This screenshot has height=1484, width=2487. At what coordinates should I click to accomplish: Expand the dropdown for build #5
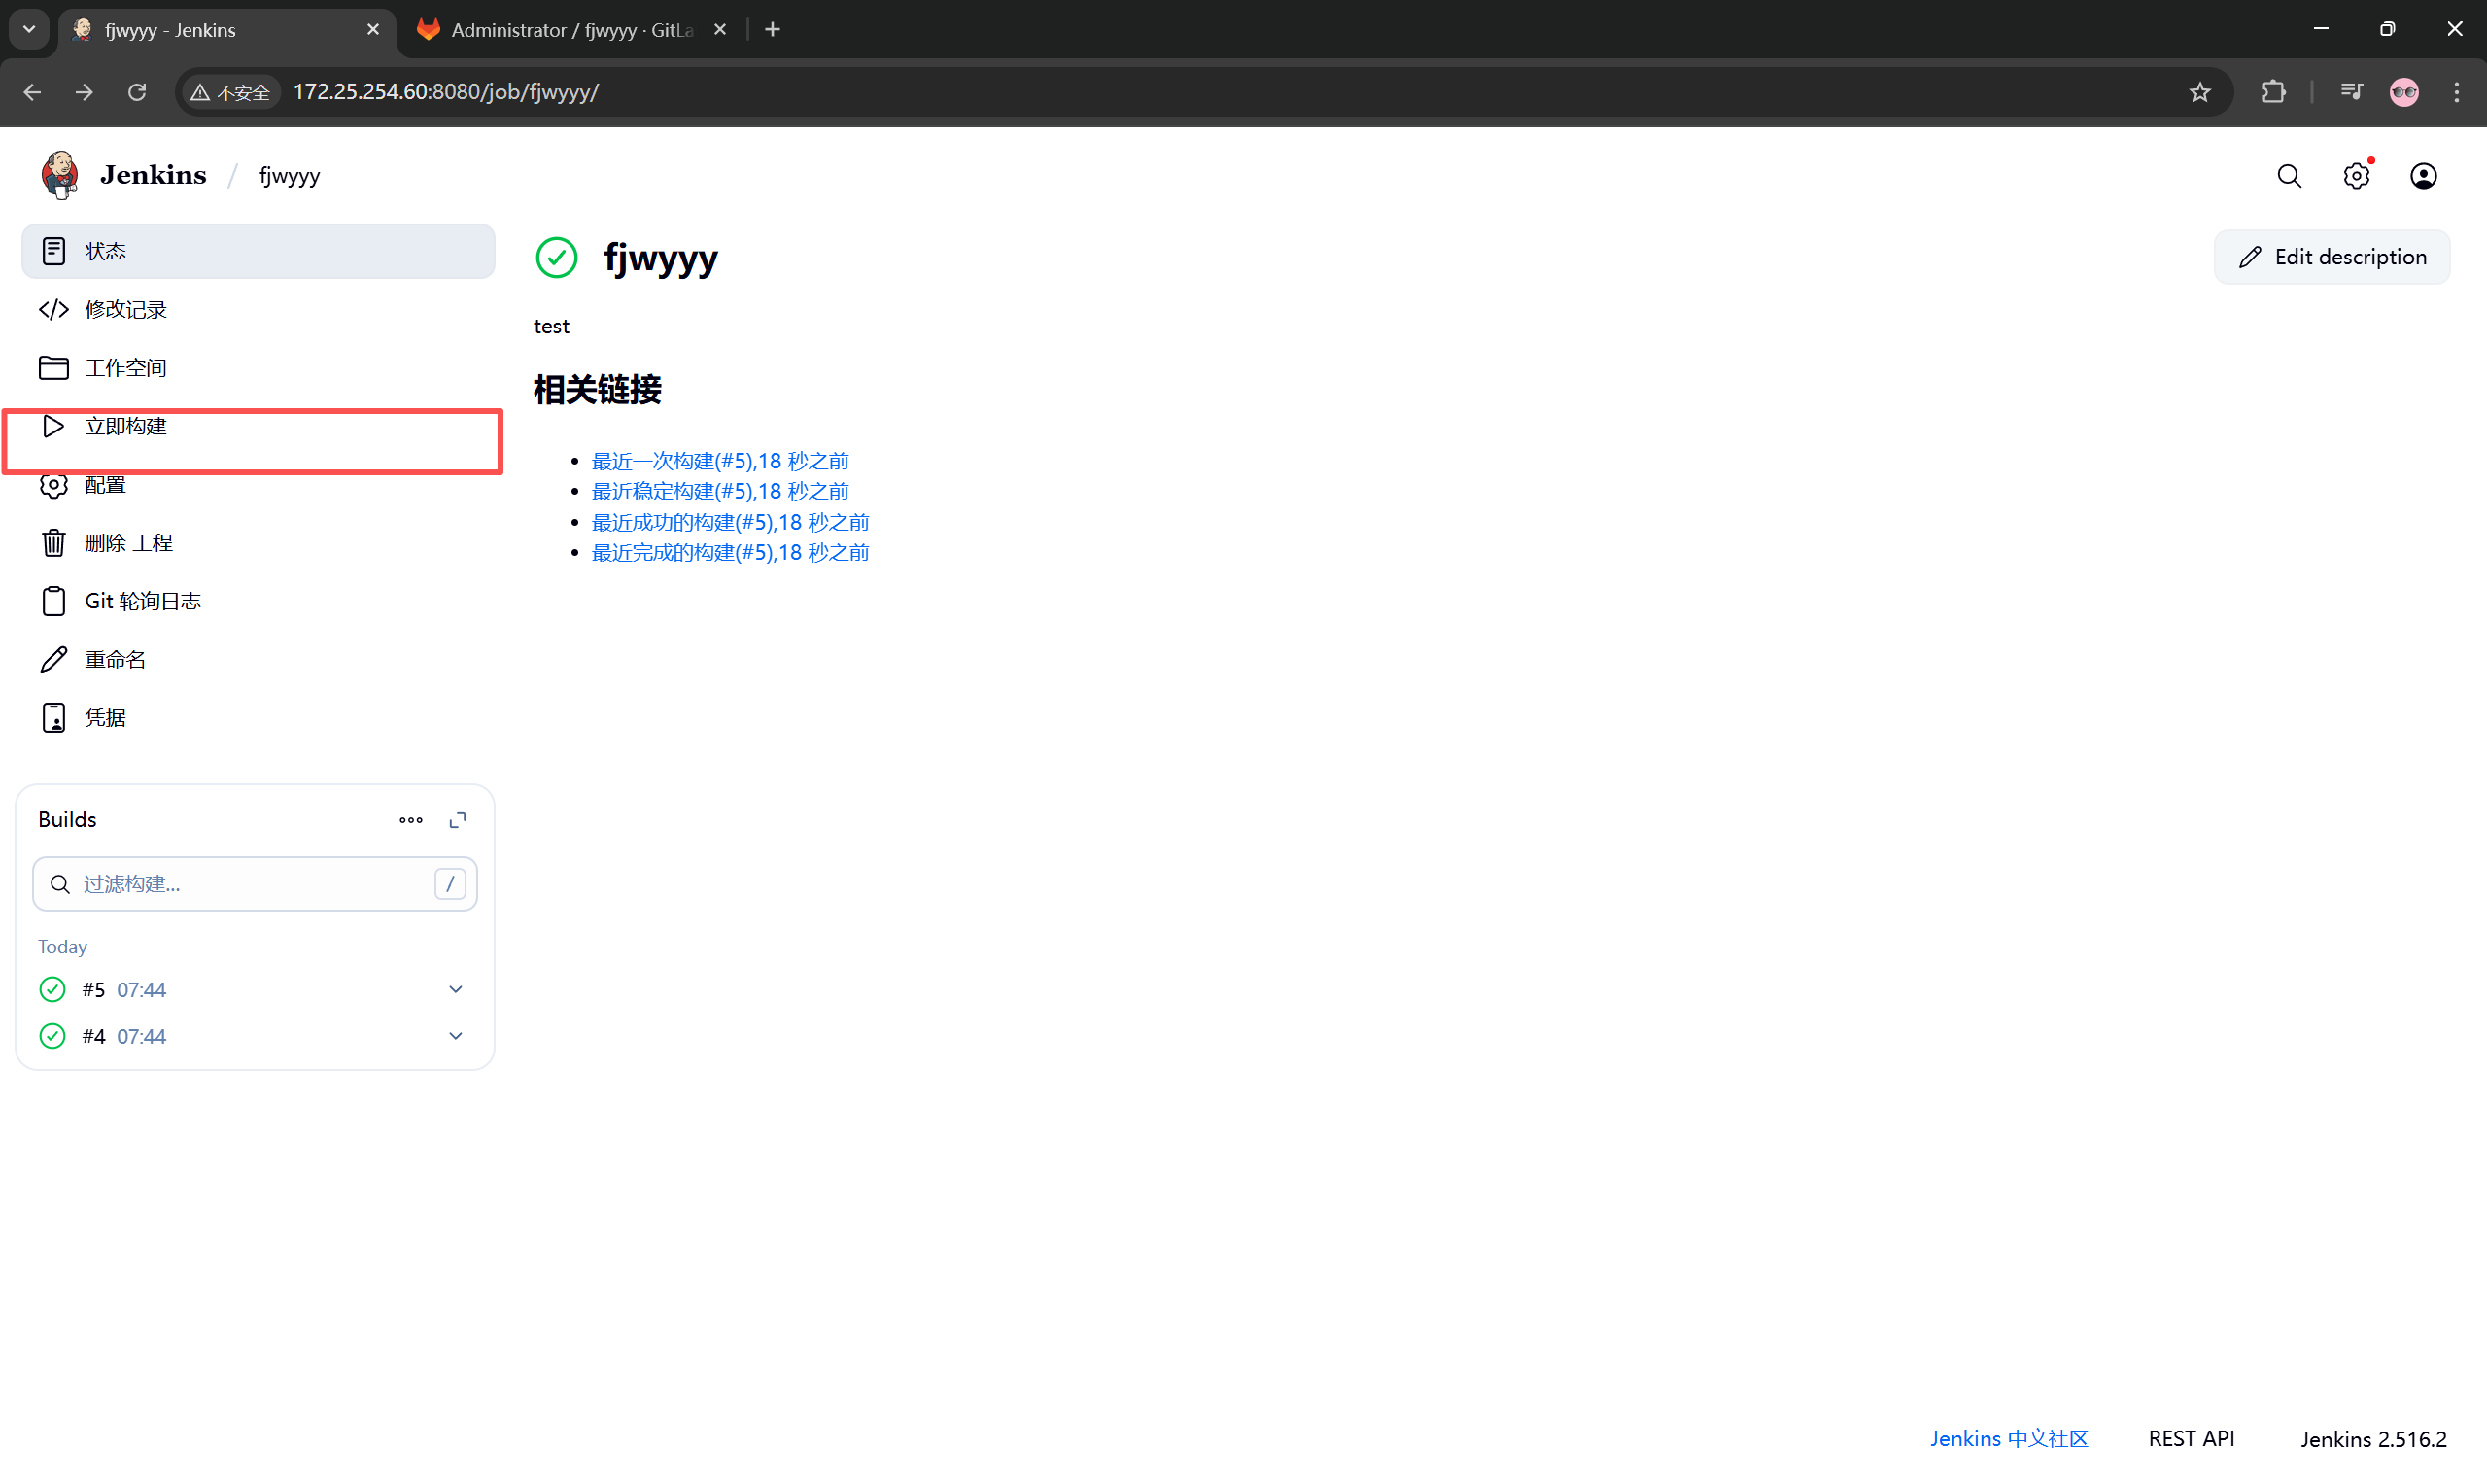456,989
